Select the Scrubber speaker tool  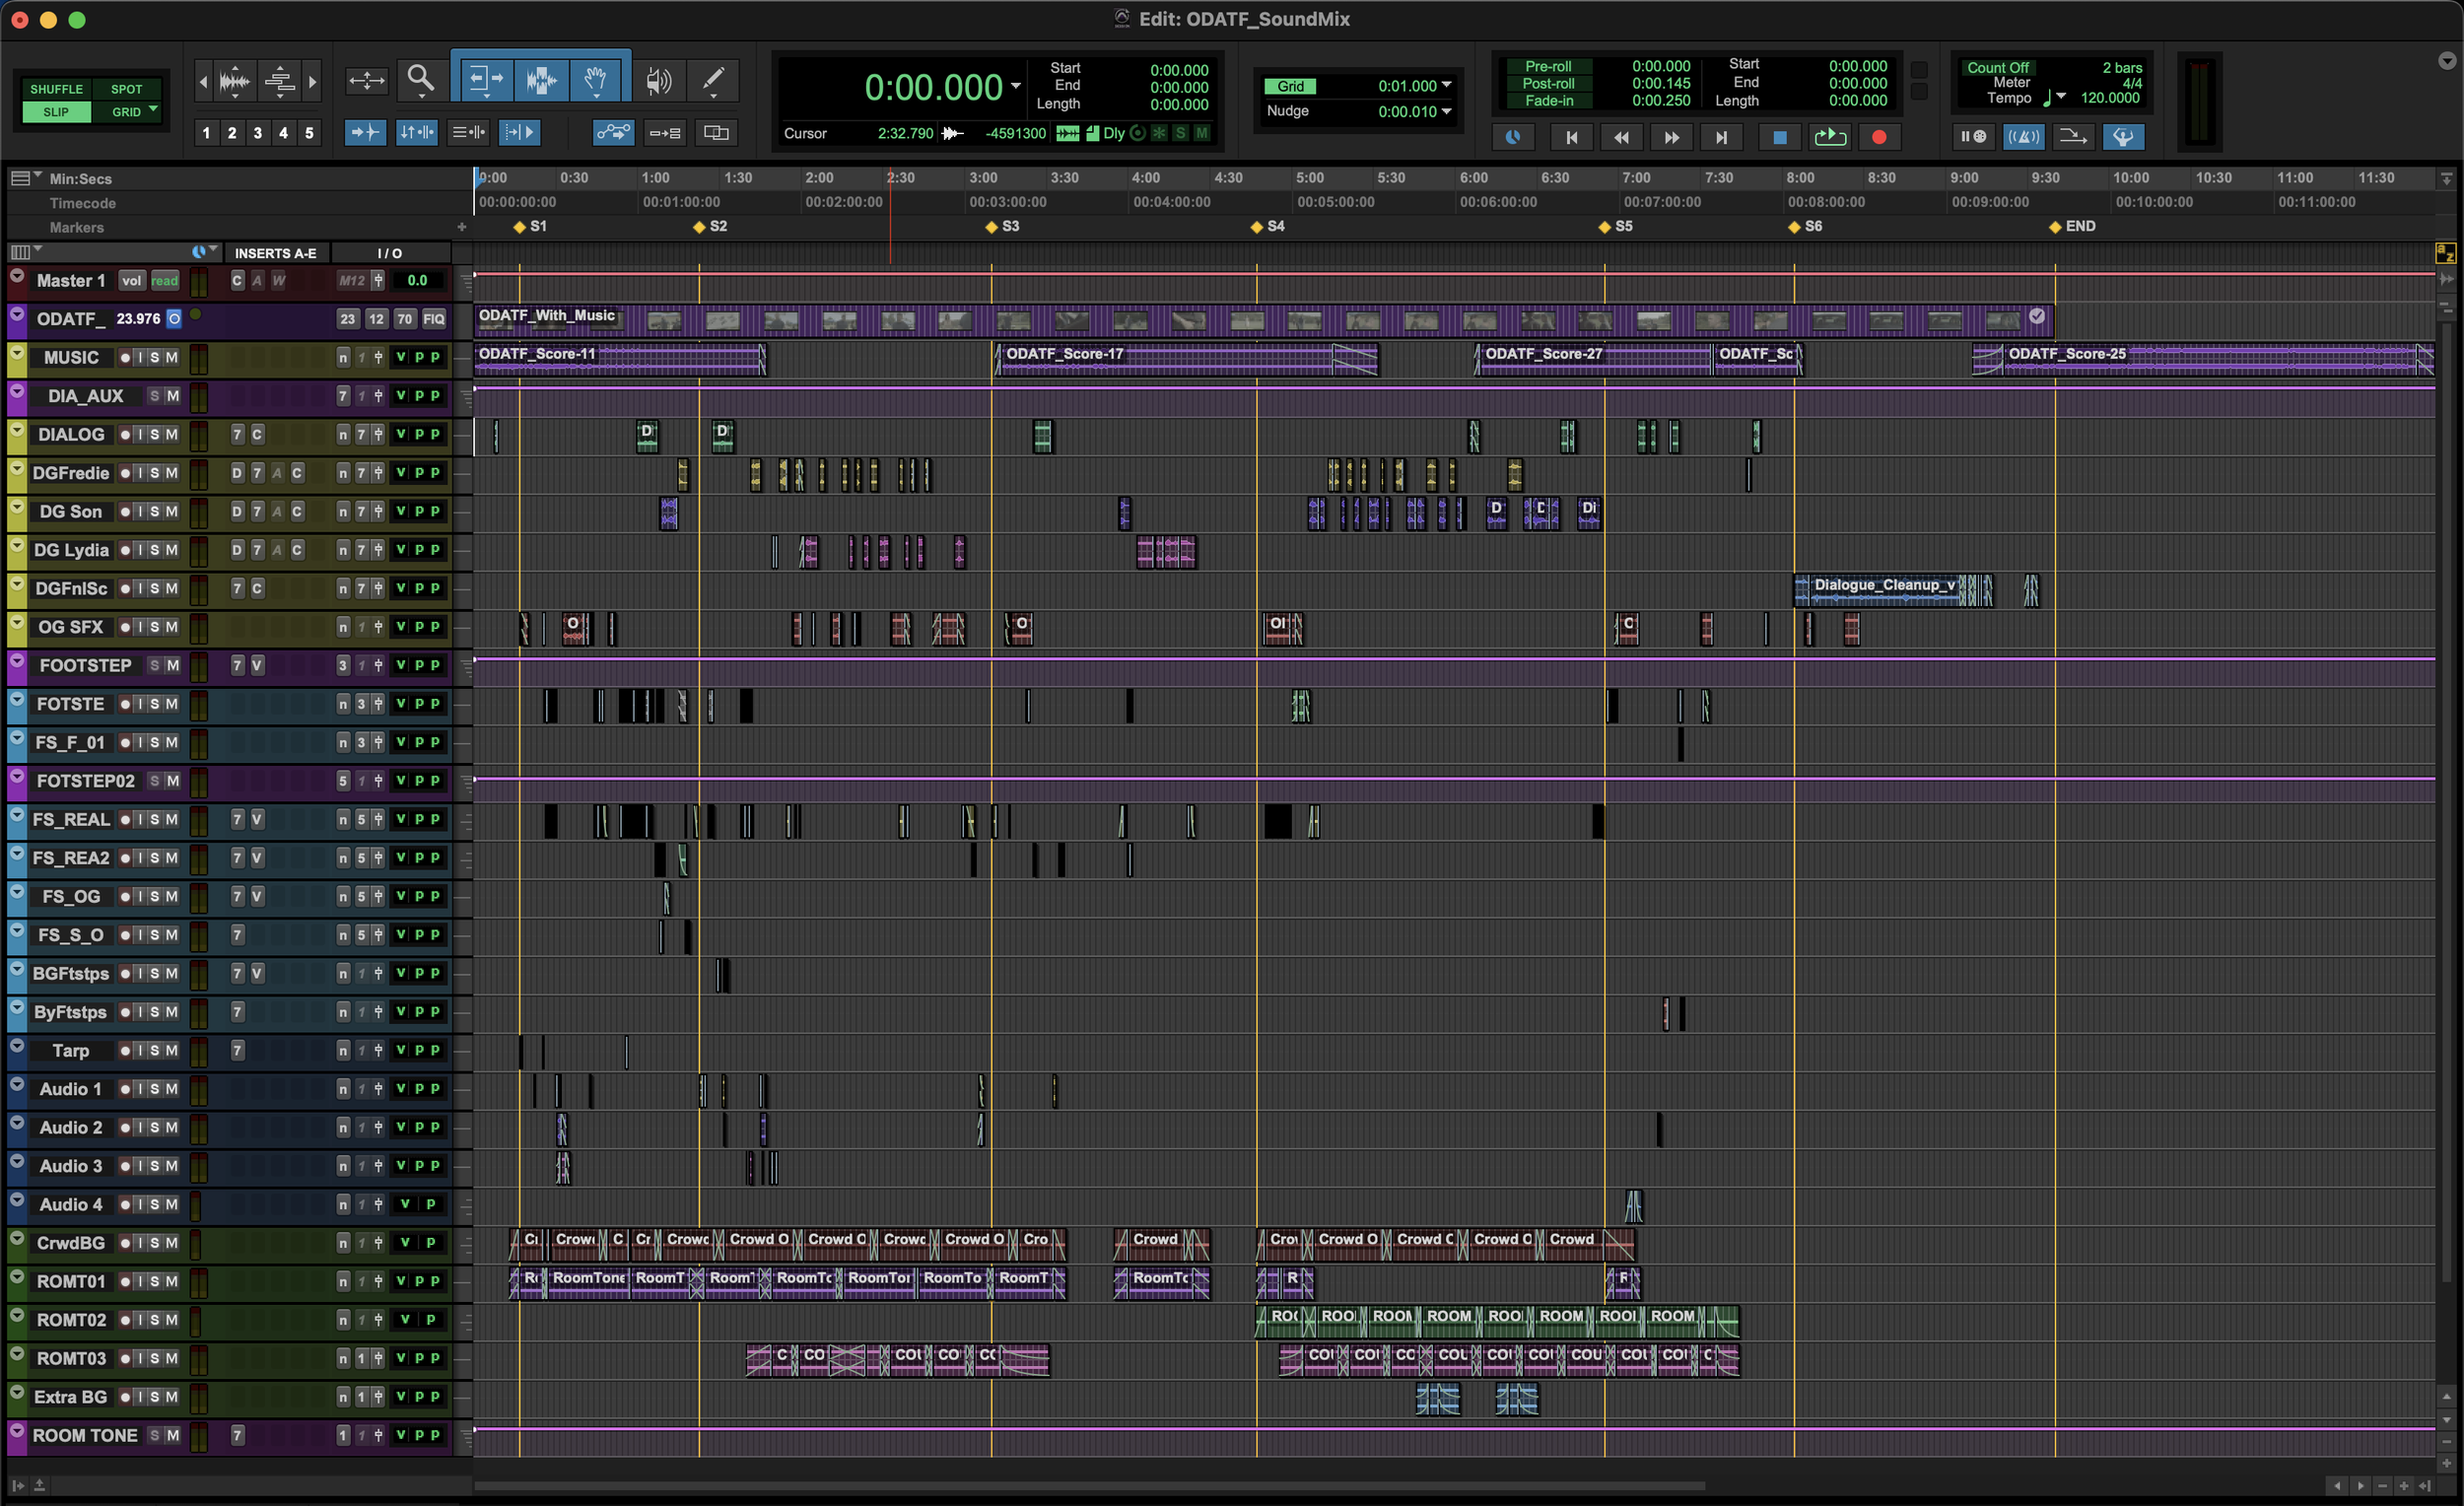click(x=658, y=80)
